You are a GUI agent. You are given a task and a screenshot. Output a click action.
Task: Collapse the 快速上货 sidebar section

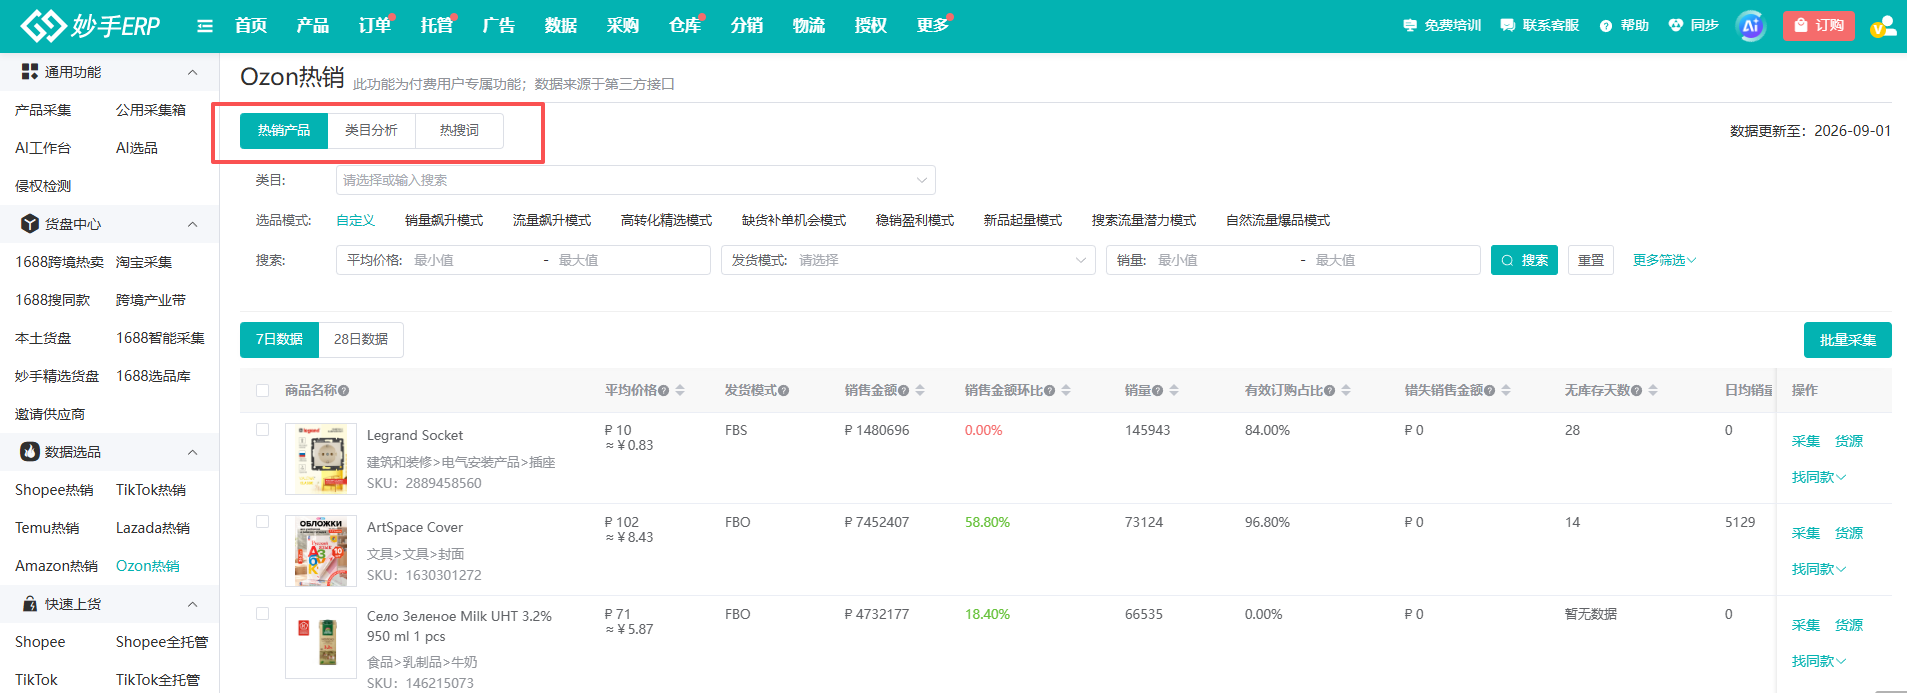tap(193, 604)
